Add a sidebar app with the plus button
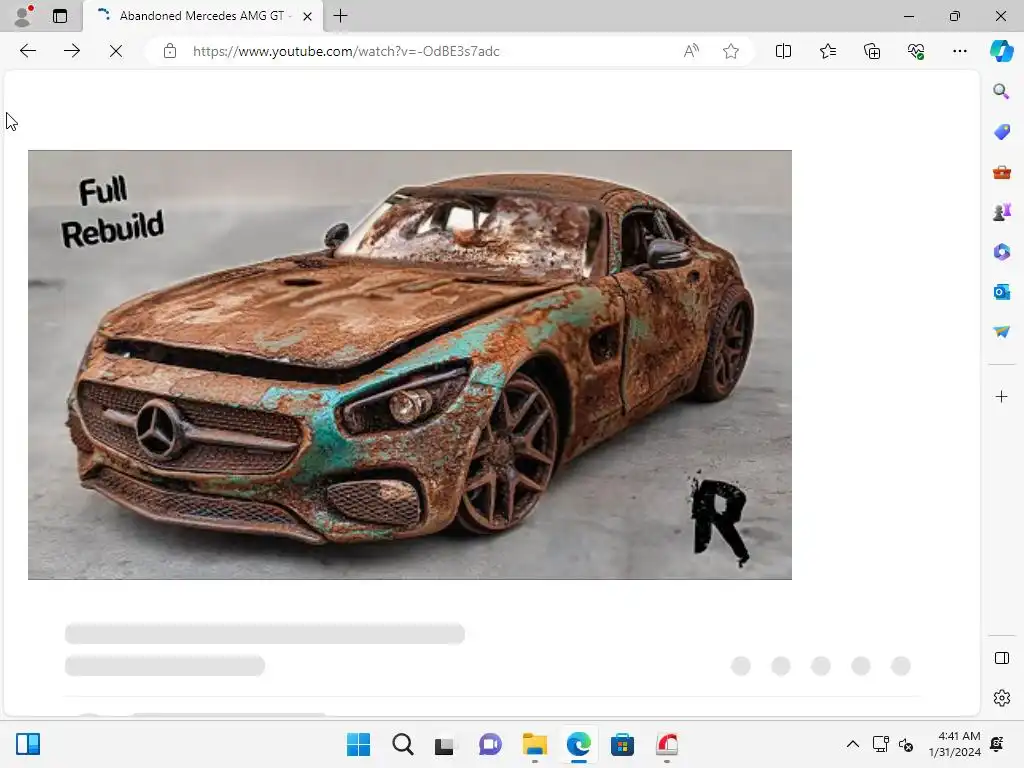Viewport: 1024px width, 768px height. coord(1001,396)
